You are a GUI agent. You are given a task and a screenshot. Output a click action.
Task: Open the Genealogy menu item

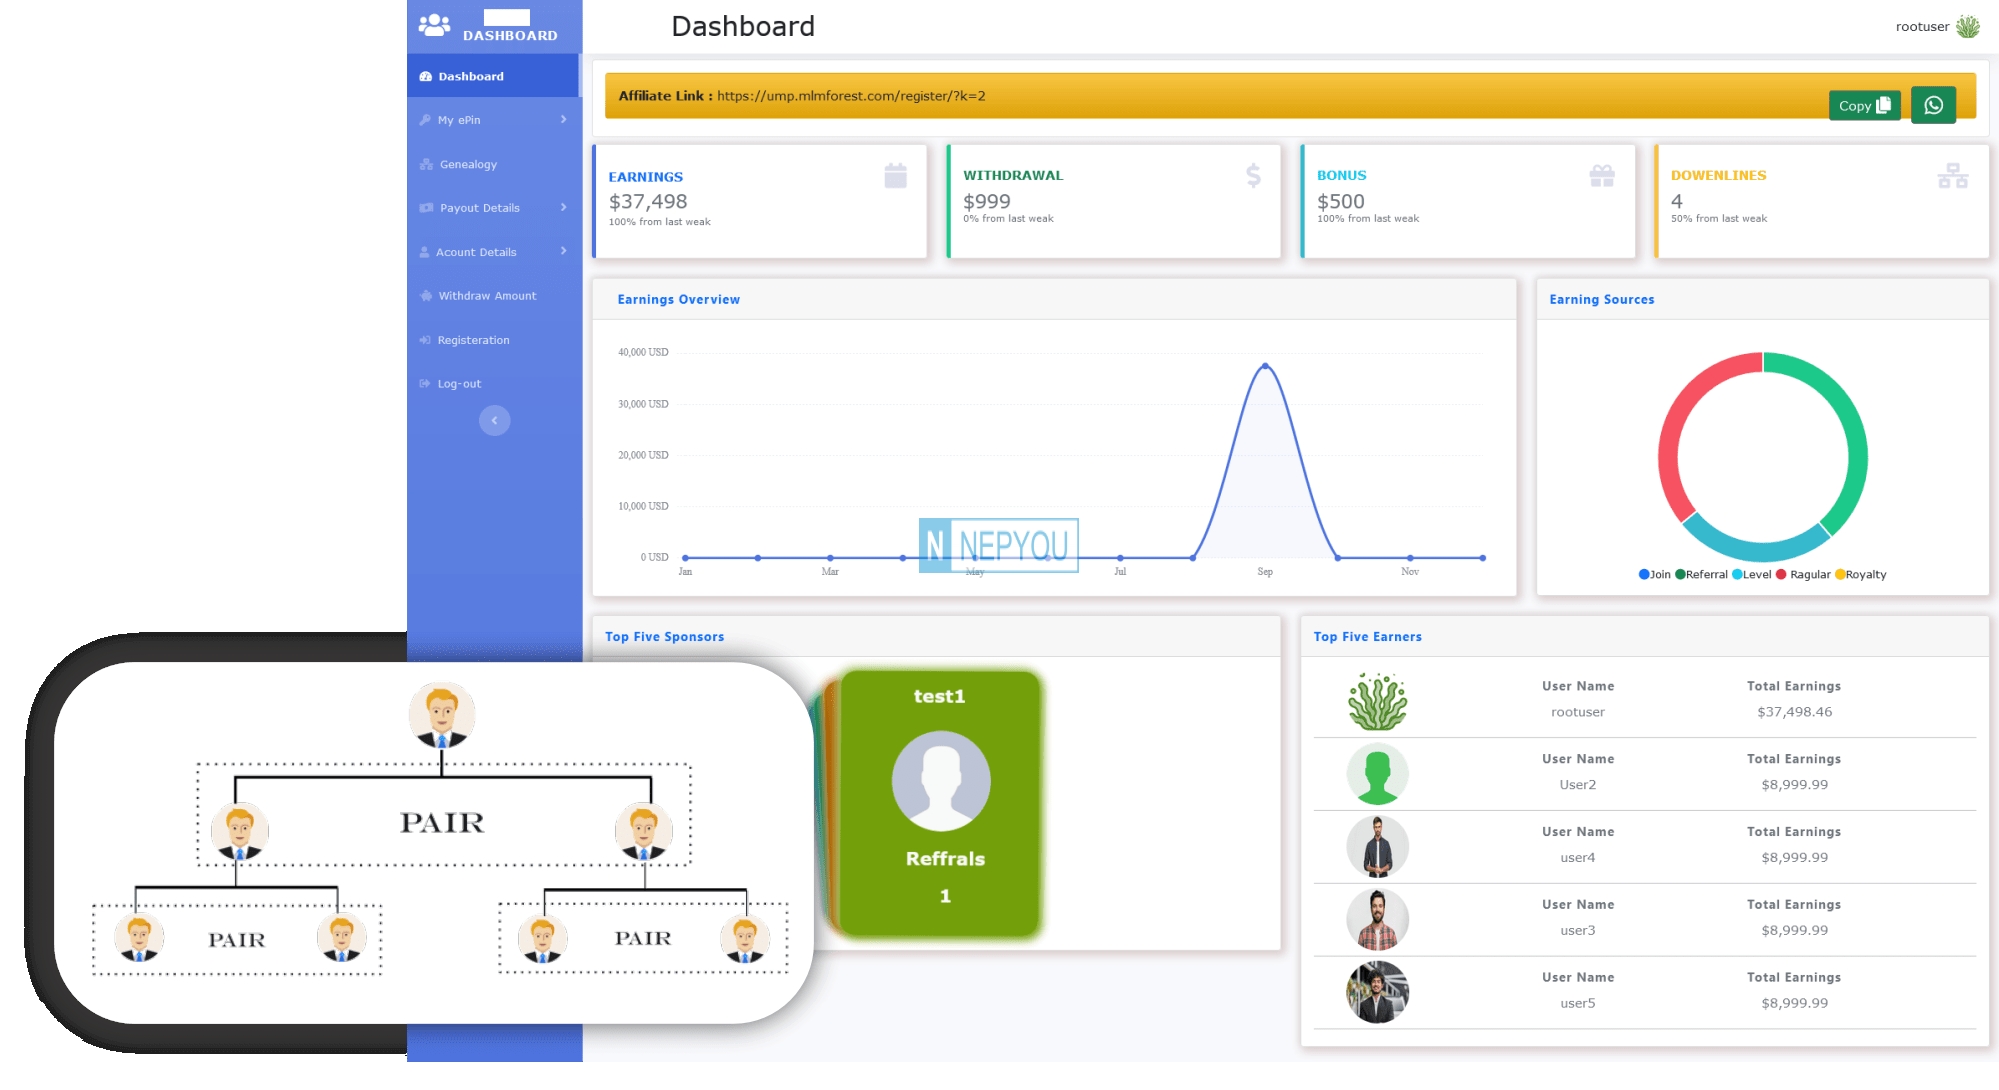click(468, 164)
